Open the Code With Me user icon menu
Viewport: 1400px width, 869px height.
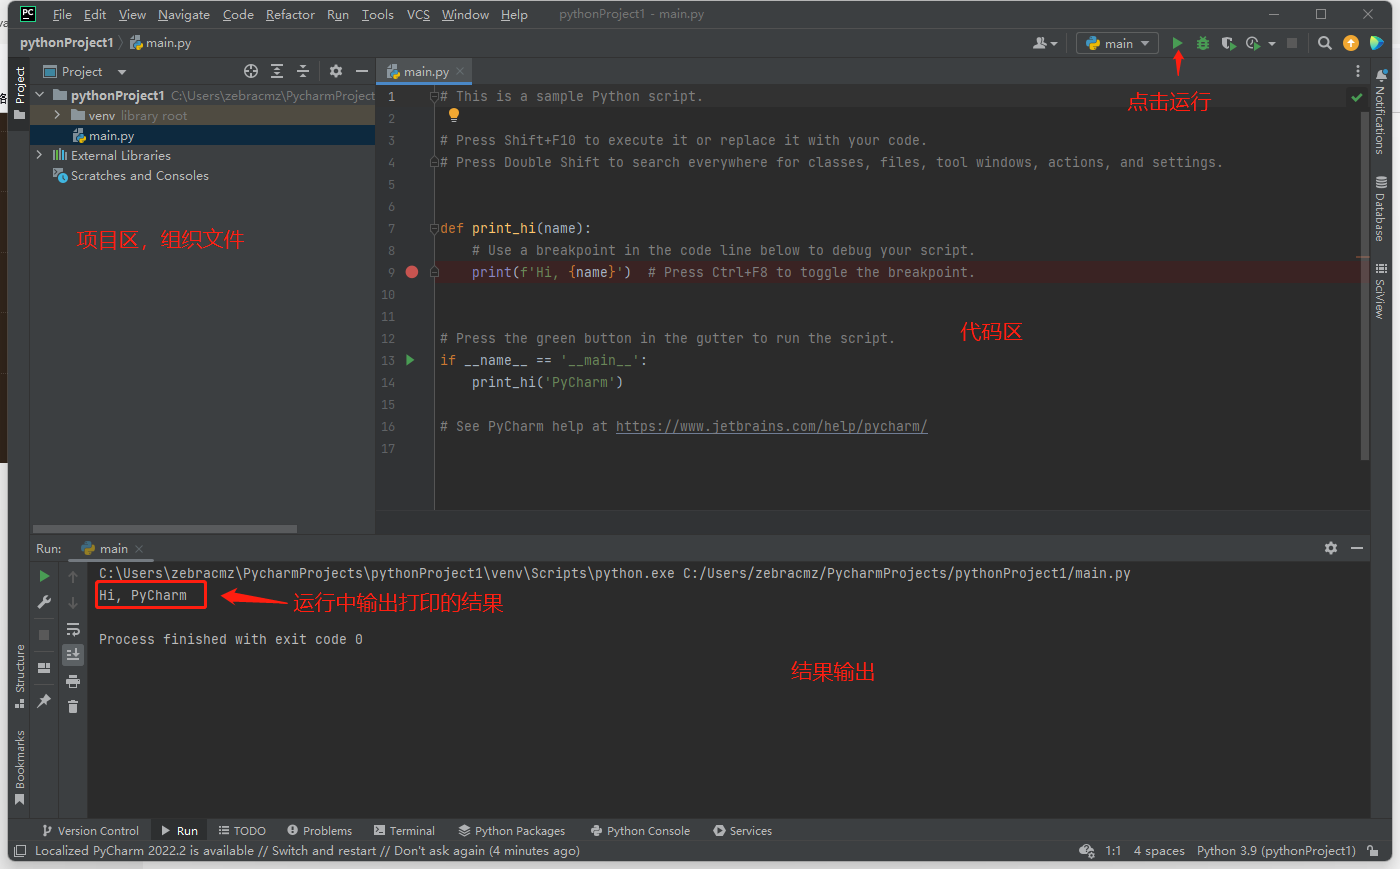click(1045, 43)
